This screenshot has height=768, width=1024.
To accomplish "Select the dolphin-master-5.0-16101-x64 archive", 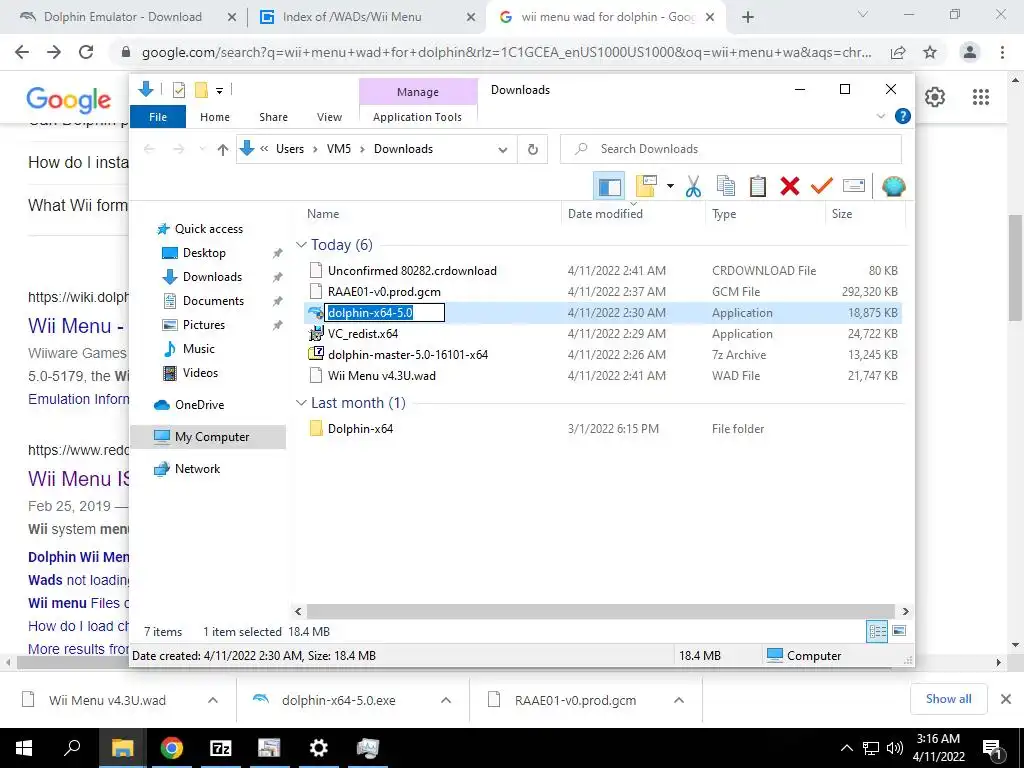I will pyautogui.click(x=408, y=355).
